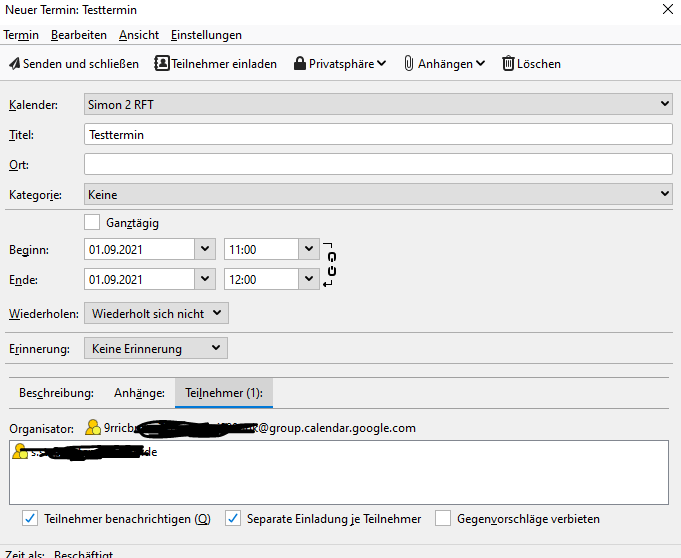Expand the Anhängen dropdown chevron
The width and height of the screenshot is (681, 558).
pyautogui.click(x=480, y=63)
